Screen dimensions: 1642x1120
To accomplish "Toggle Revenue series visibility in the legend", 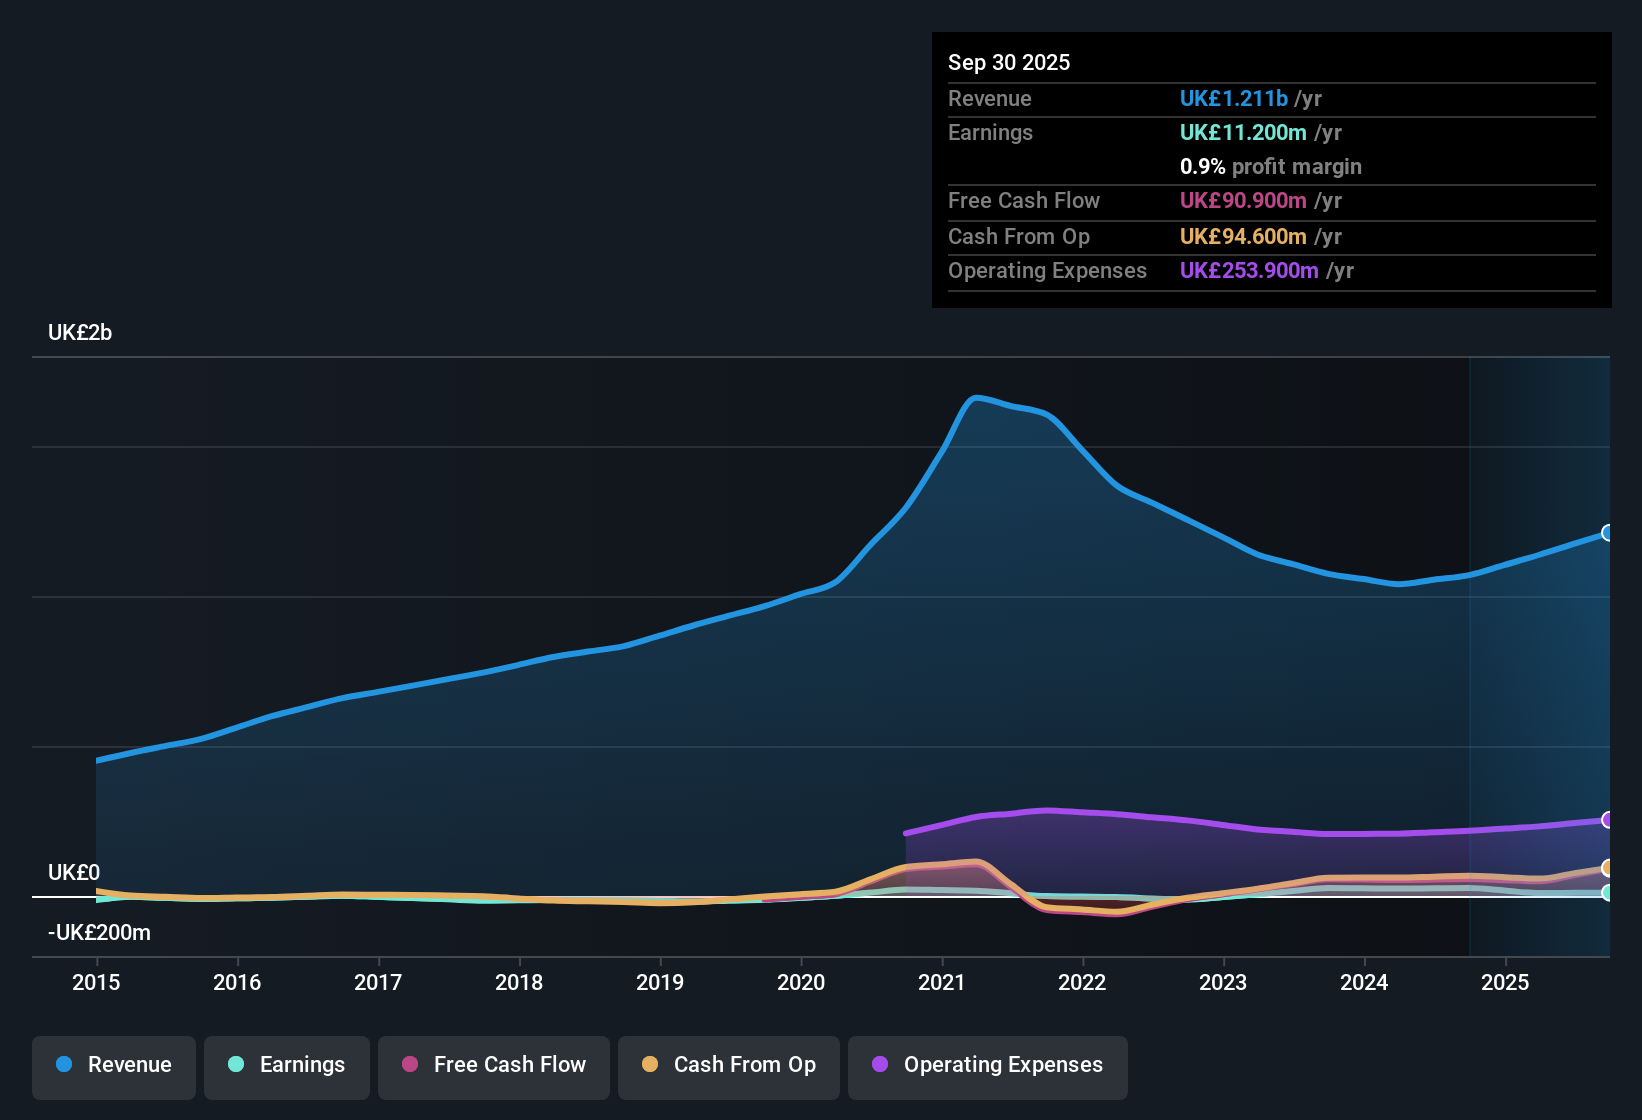I will tap(113, 1065).
